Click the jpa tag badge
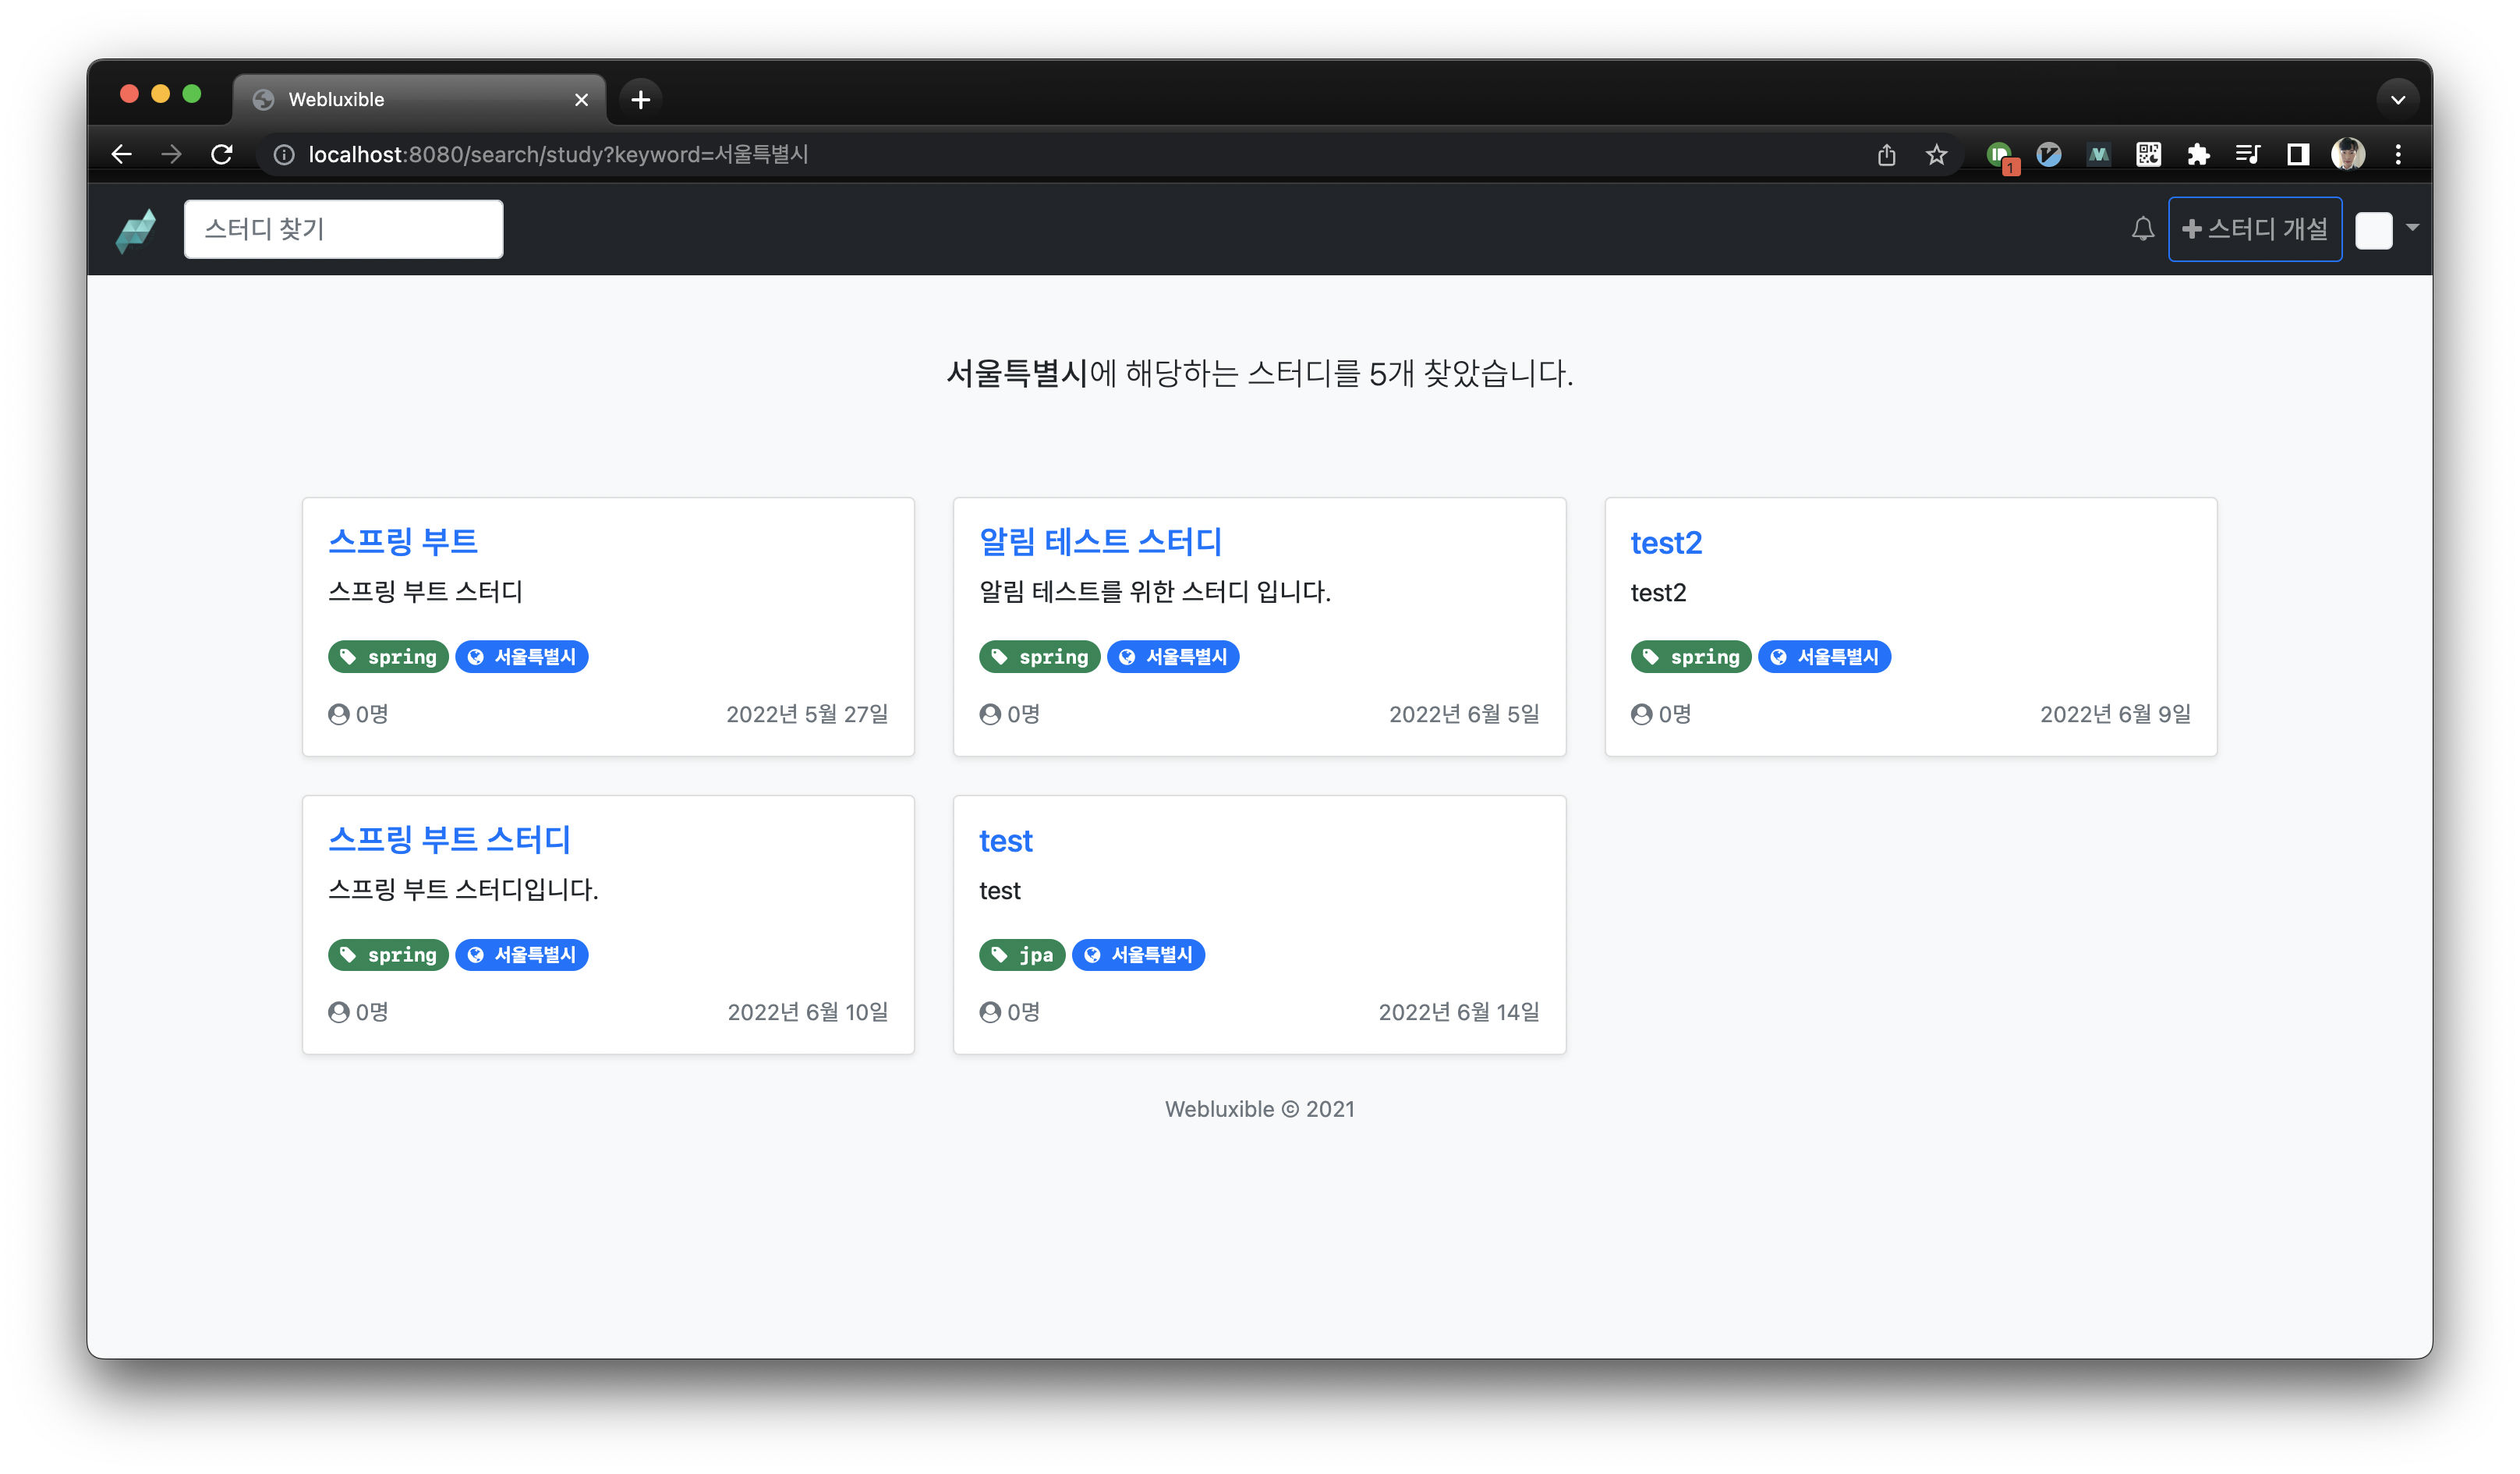The height and width of the screenshot is (1474, 2520). click(1022, 955)
